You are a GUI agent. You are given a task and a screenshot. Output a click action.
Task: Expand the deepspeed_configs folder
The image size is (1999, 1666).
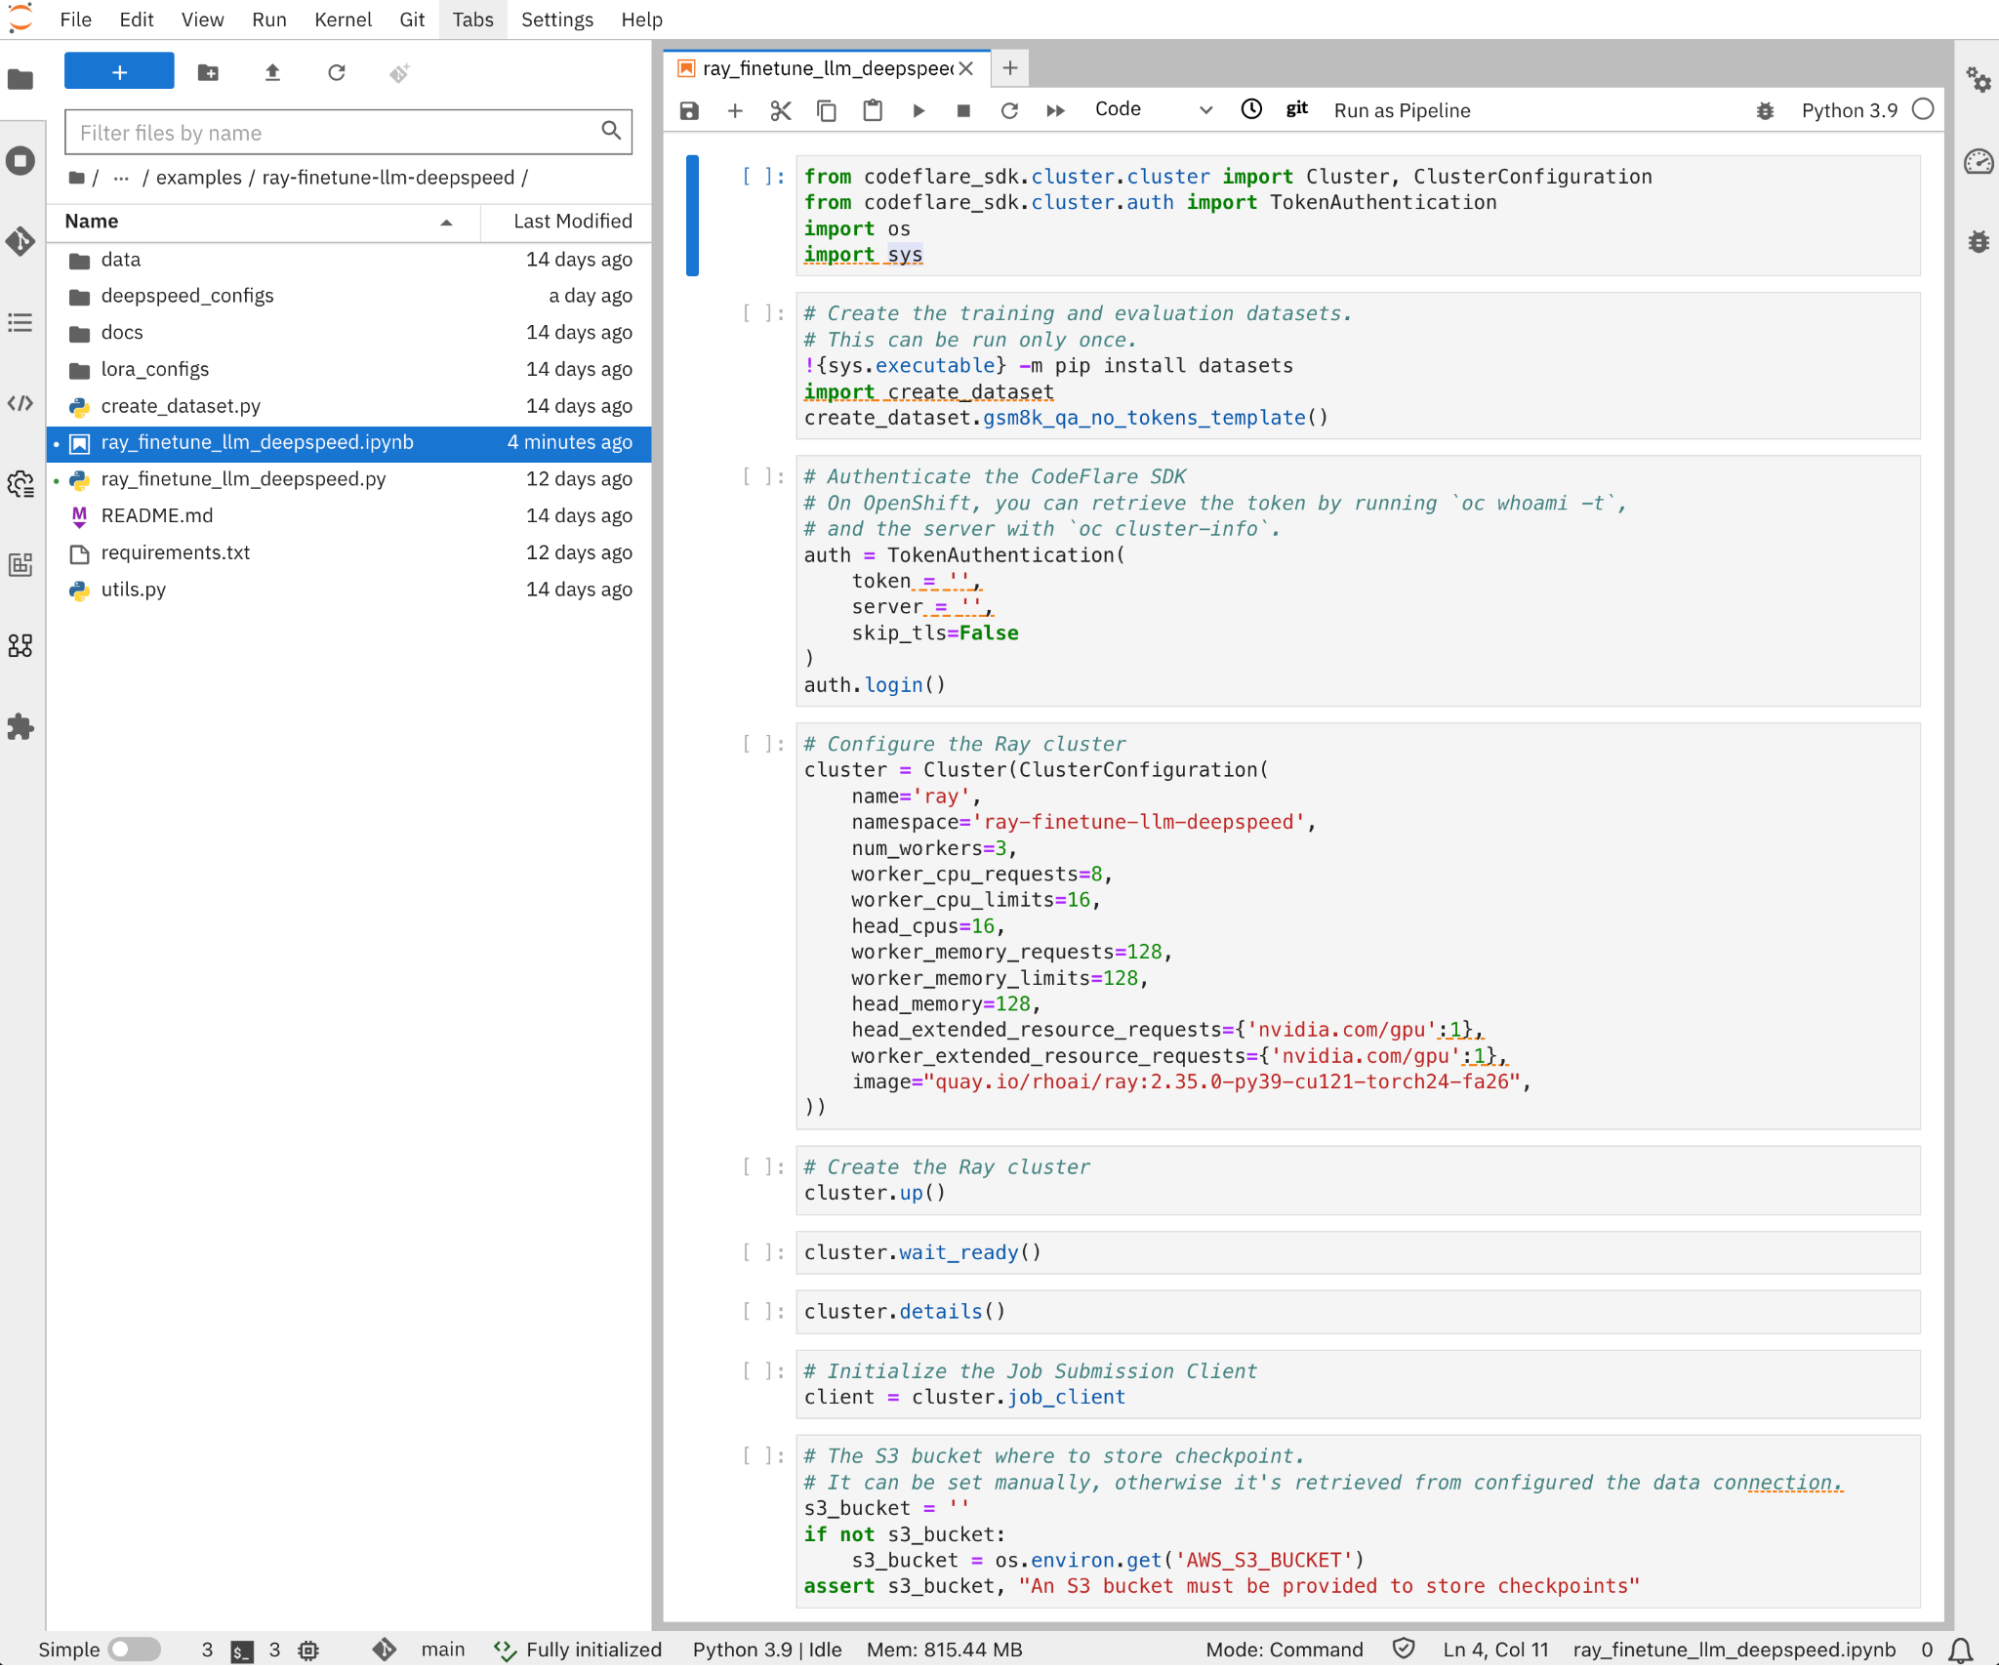coord(189,294)
